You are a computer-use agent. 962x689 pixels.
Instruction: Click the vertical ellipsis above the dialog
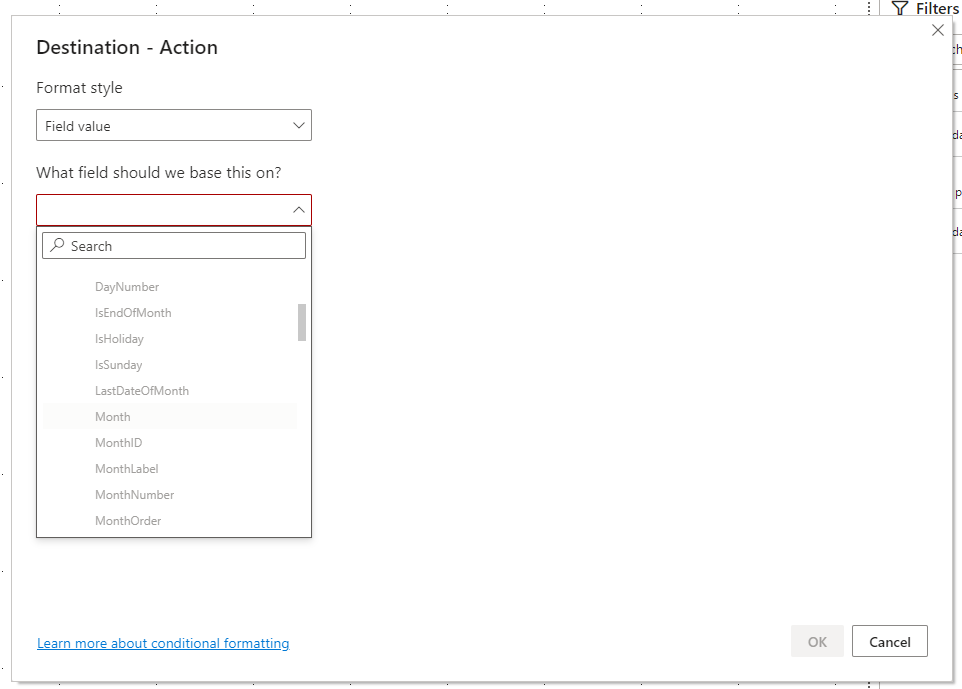pyautogui.click(x=869, y=8)
